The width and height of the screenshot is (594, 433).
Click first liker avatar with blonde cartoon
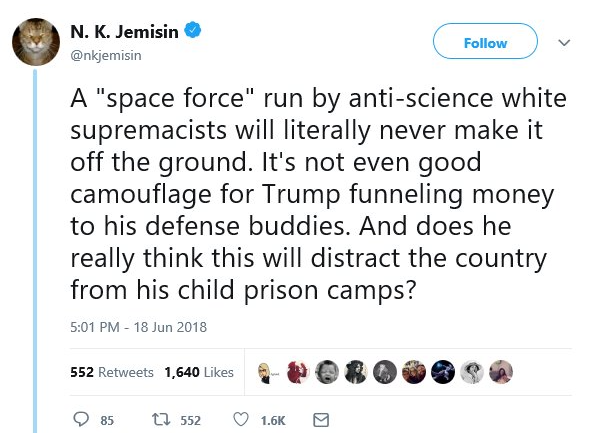(269, 372)
